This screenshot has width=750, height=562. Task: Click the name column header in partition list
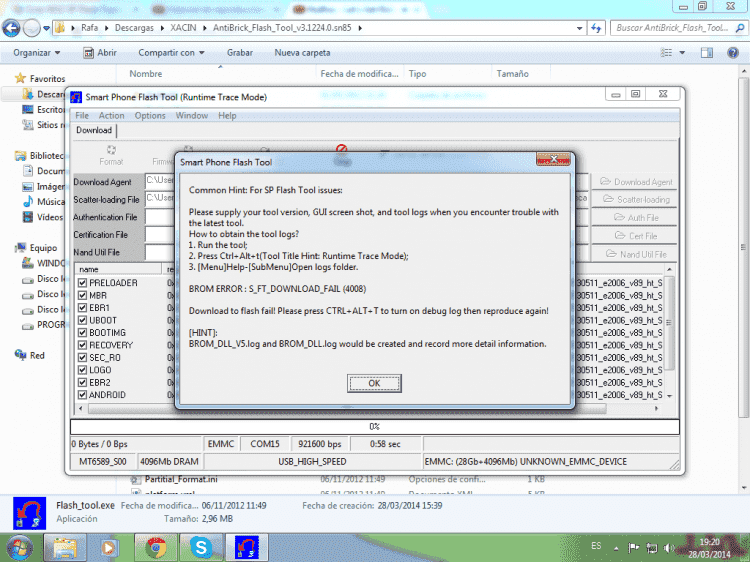pos(119,269)
